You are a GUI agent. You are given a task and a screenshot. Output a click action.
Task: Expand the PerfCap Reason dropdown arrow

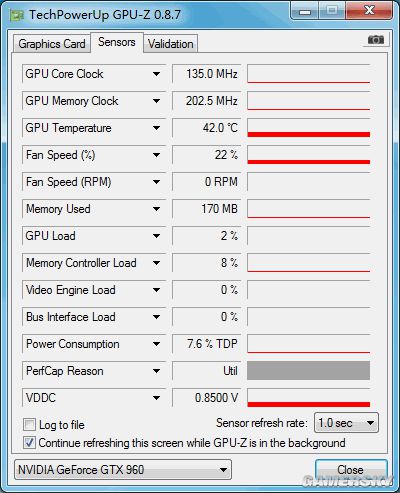coord(156,371)
